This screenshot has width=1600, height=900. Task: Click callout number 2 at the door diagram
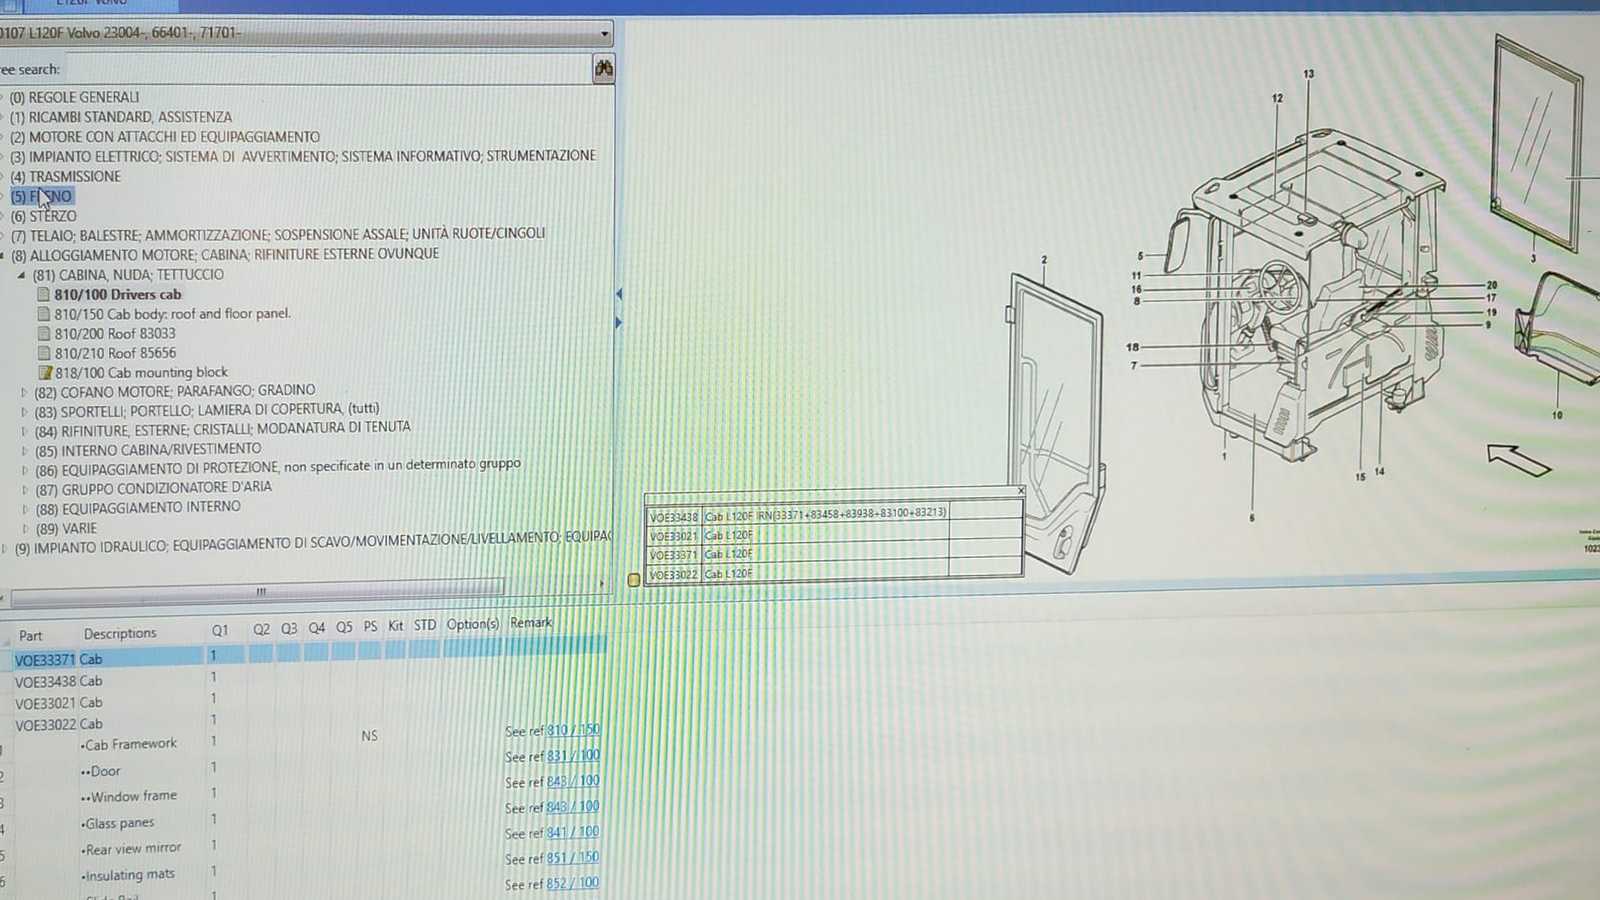(1044, 260)
